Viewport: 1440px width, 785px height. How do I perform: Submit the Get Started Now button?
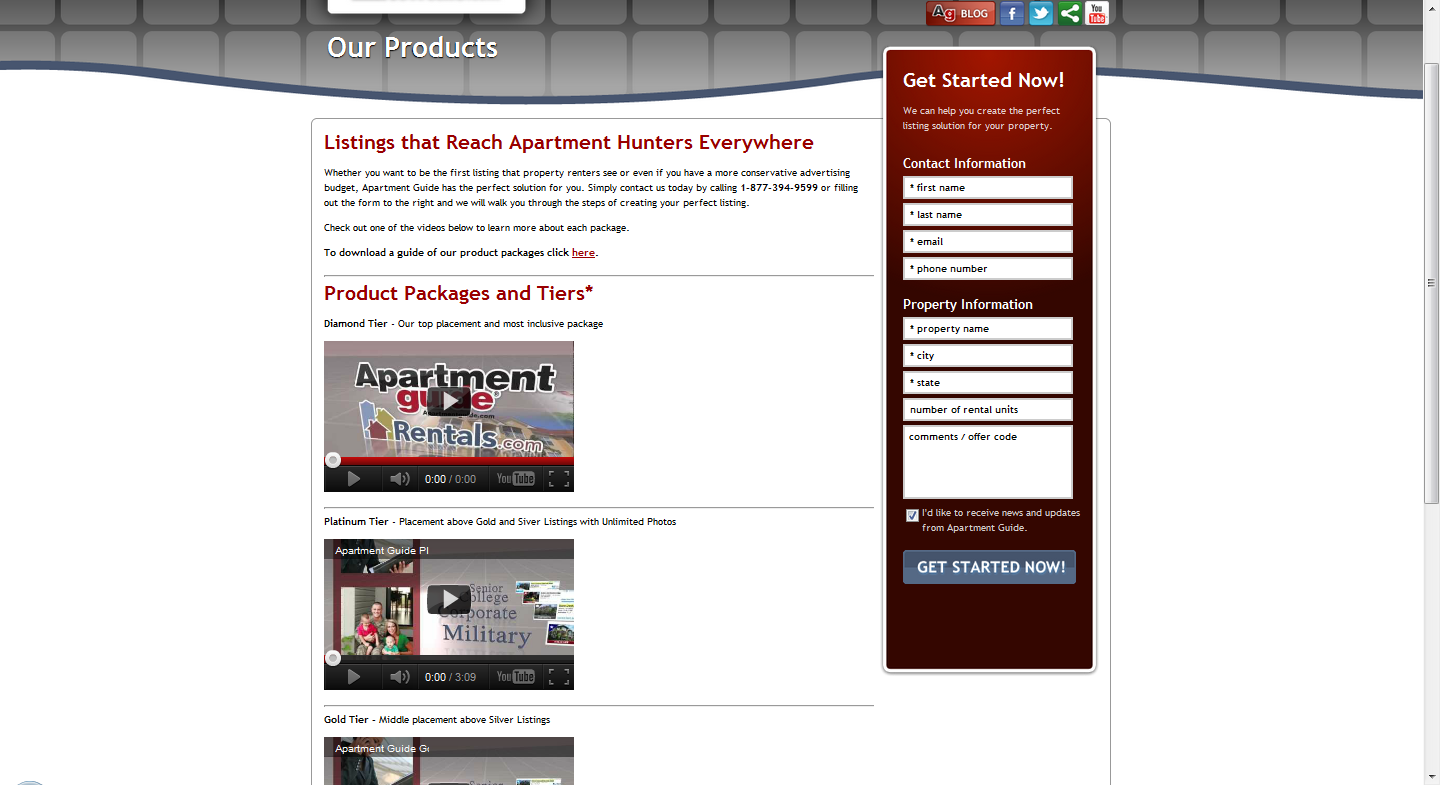pos(989,567)
